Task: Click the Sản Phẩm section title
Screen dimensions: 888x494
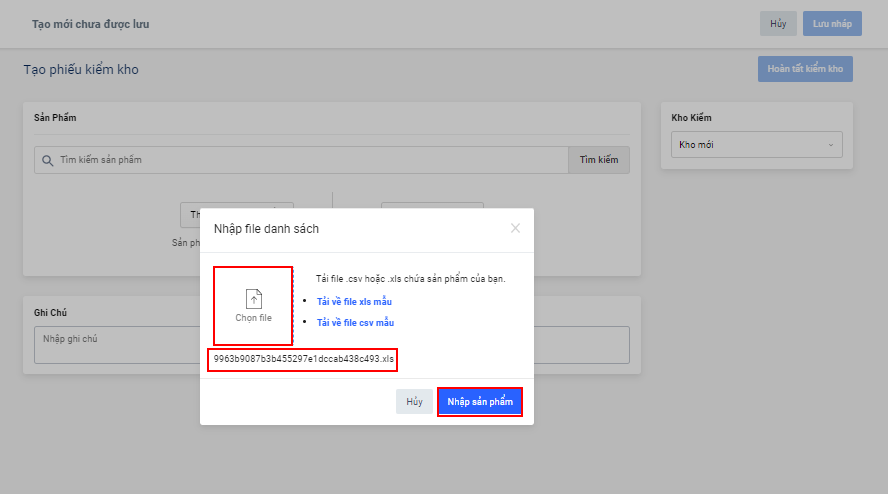Action: pyautogui.click(x=55, y=118)
